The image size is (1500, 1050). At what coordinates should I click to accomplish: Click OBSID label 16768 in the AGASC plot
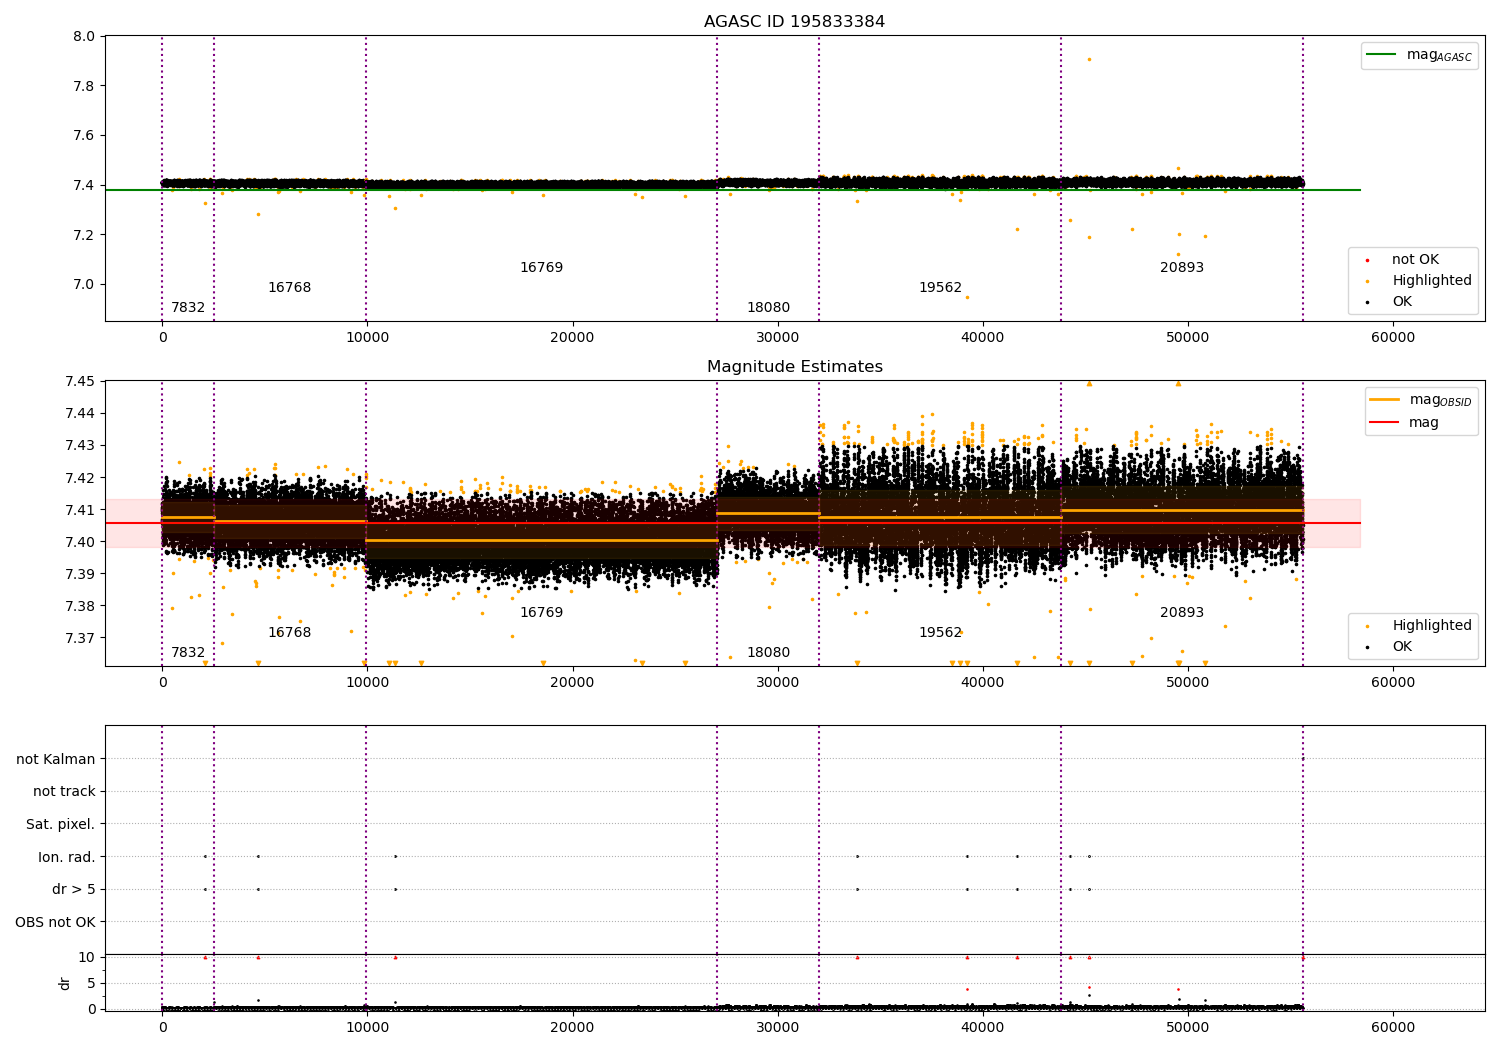[289, 288]
